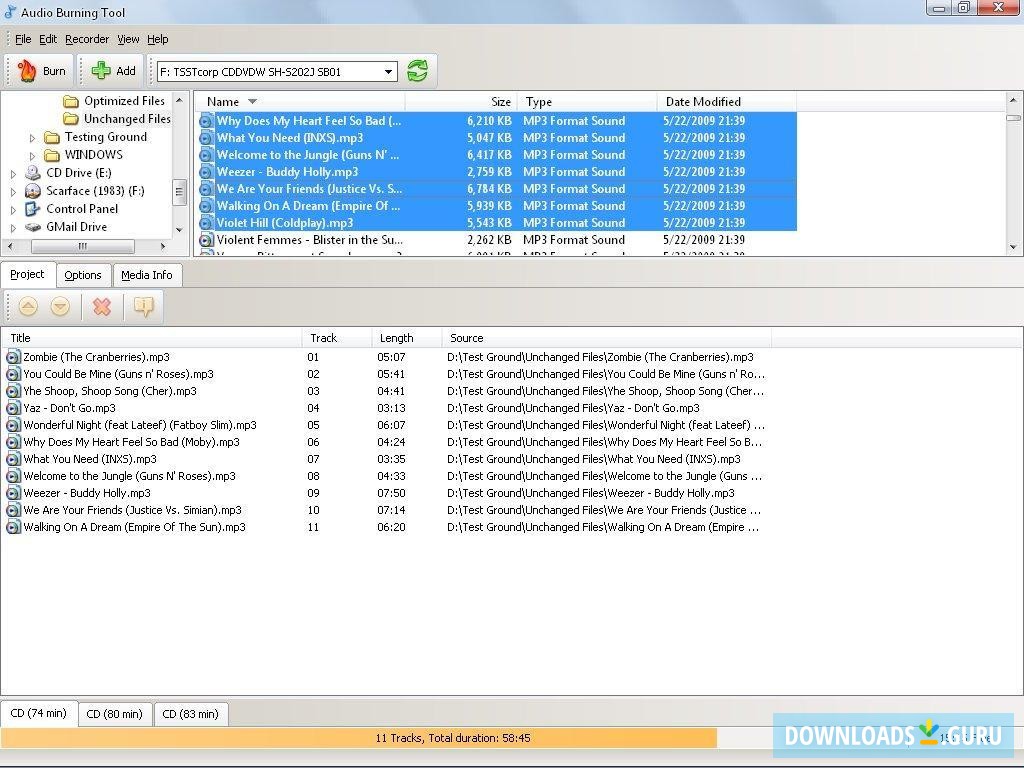Select What You Need (INXS).mp3 in file list
This screenshot has width=1024, height=768.
tap(496, 138)
